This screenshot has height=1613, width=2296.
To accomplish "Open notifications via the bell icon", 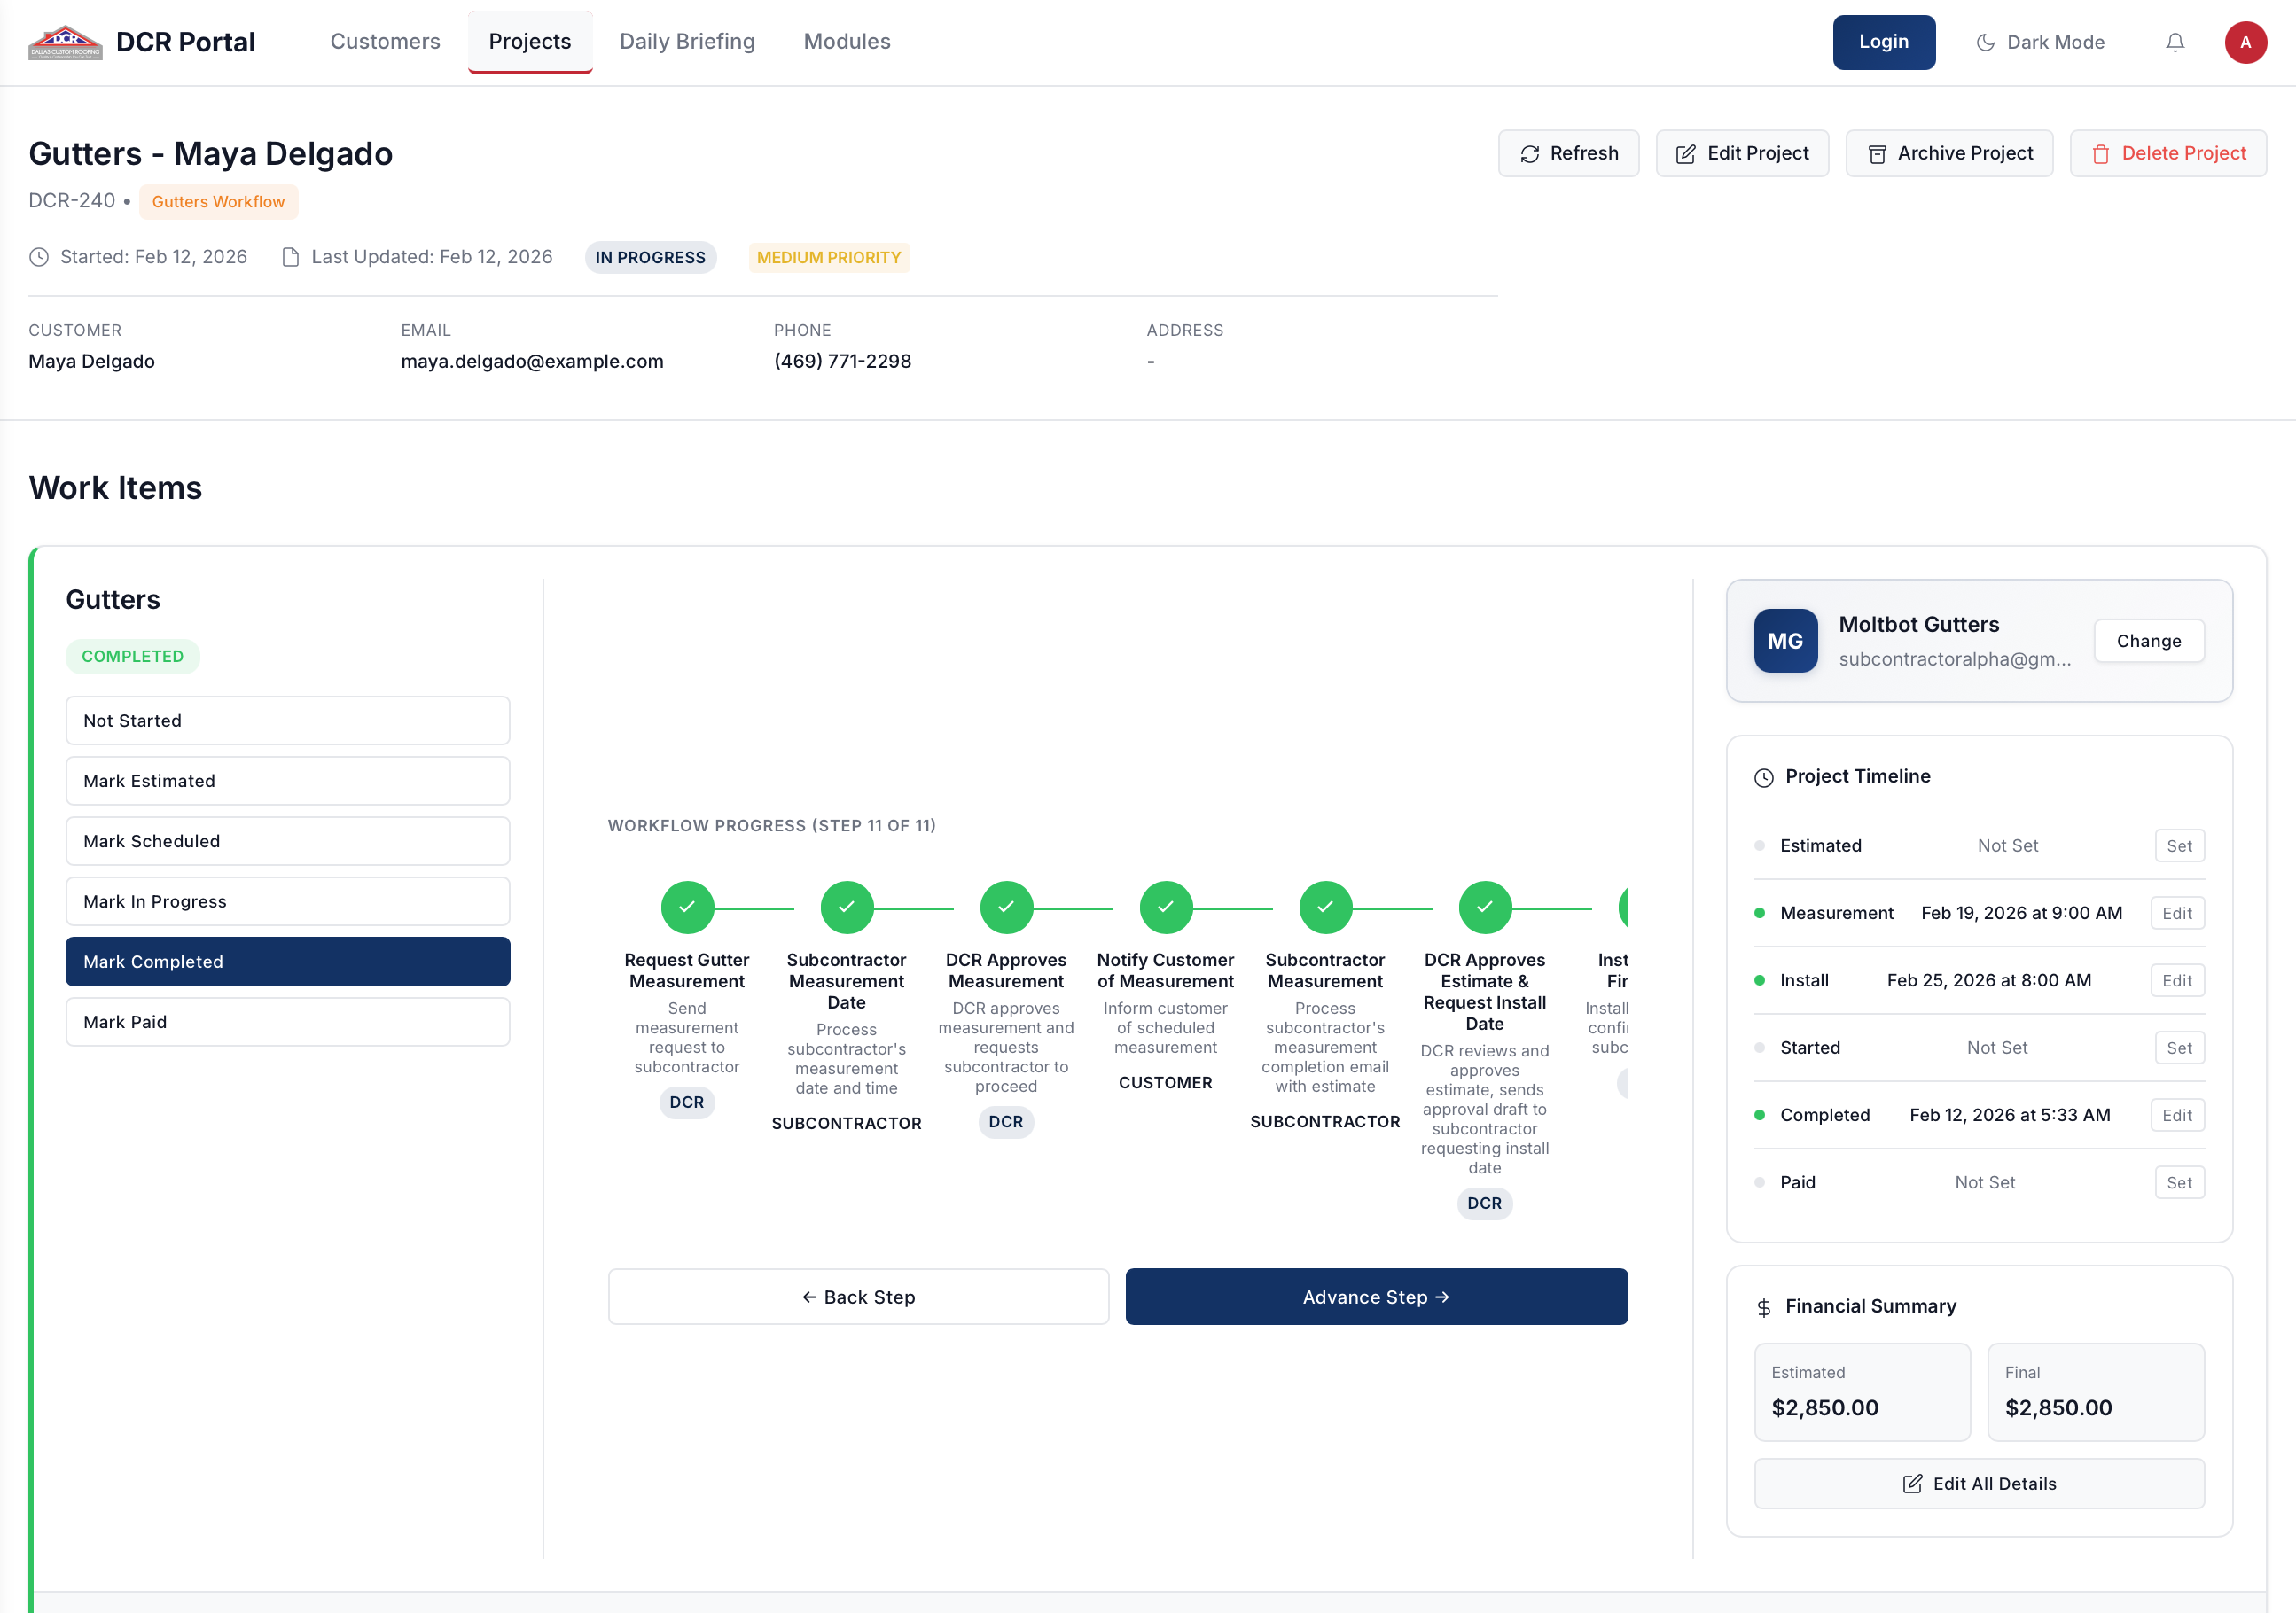I will pyautogui.click(x=2174, y=42).
